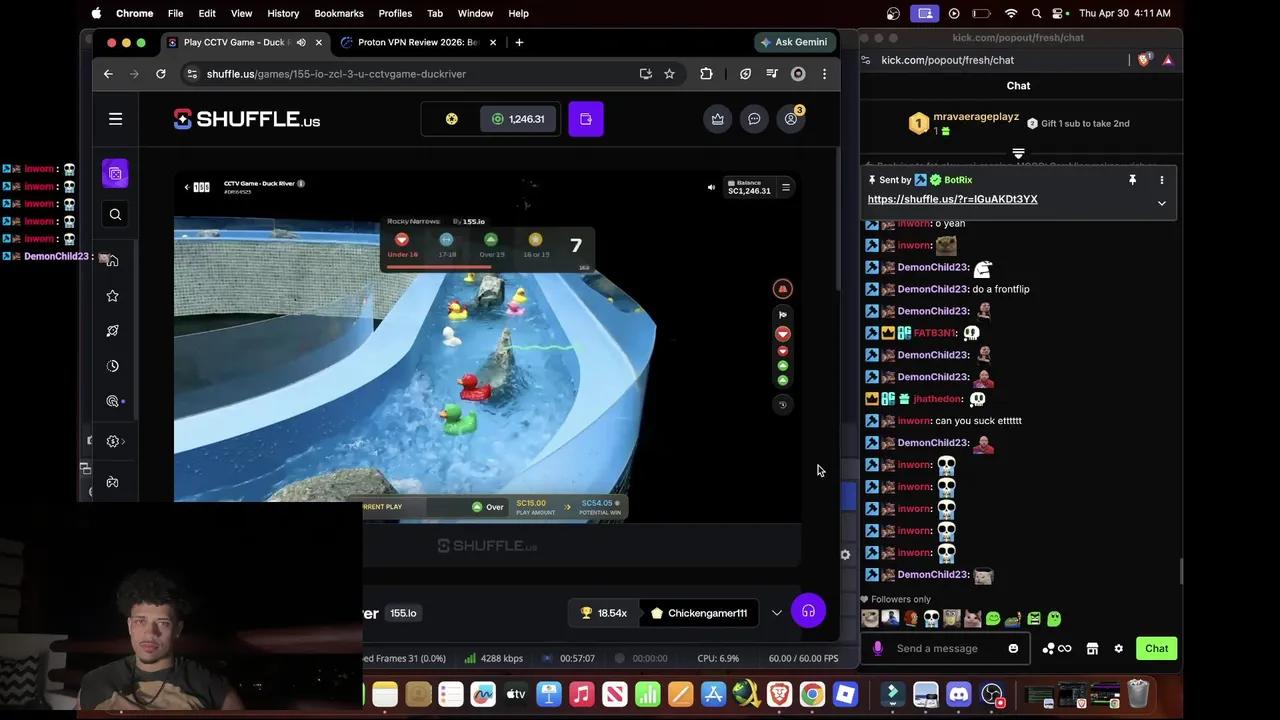Image resolution: width=1280 pixels, height=720 pixels.
Task: Click the purple headset support button
Action: 808,611
